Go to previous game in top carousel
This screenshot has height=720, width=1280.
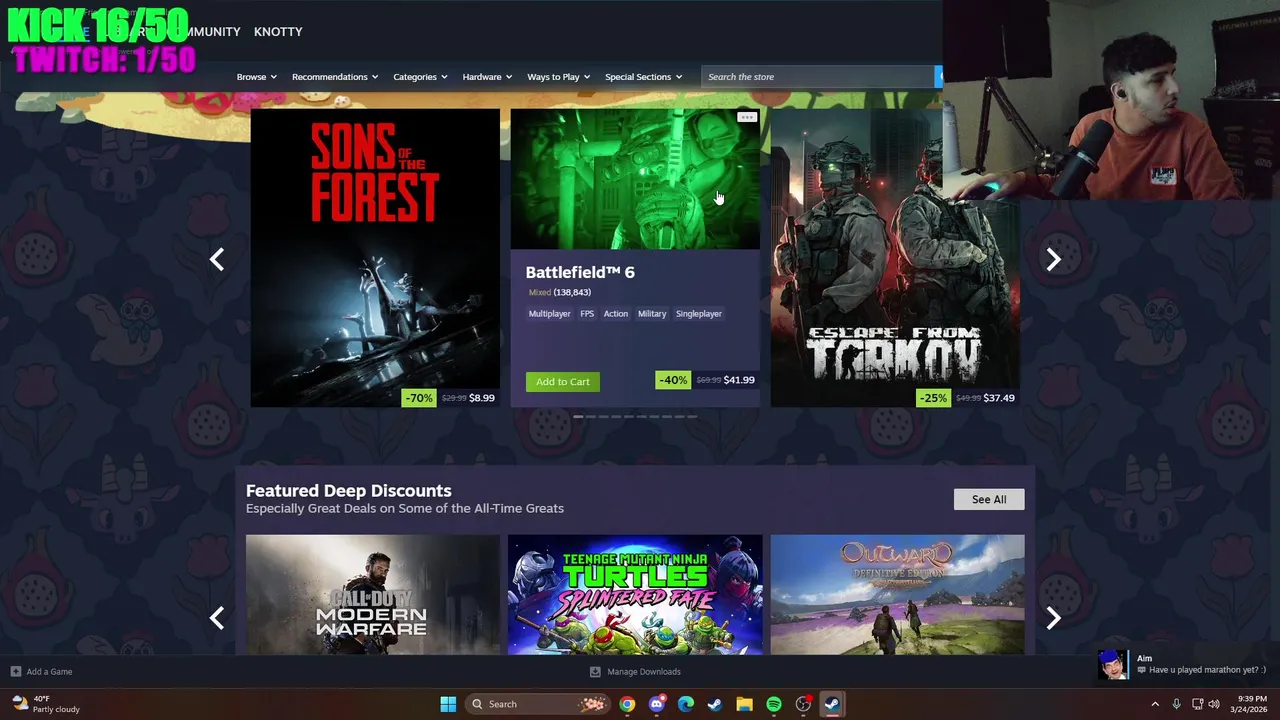[217, 259]
